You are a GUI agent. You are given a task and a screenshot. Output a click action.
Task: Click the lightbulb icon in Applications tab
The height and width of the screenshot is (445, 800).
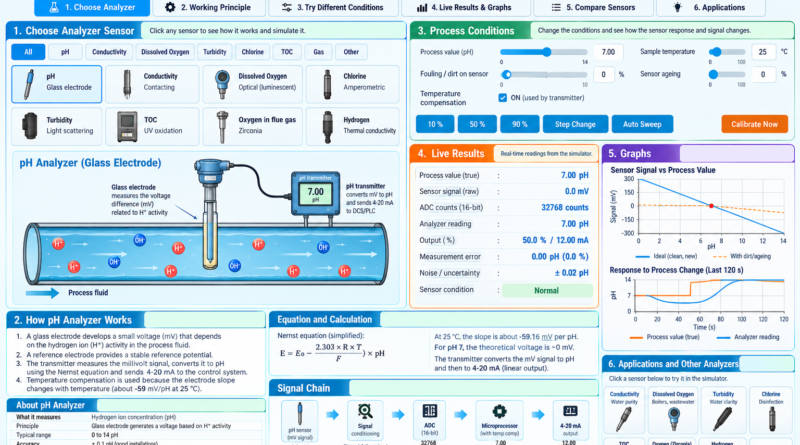678,7
